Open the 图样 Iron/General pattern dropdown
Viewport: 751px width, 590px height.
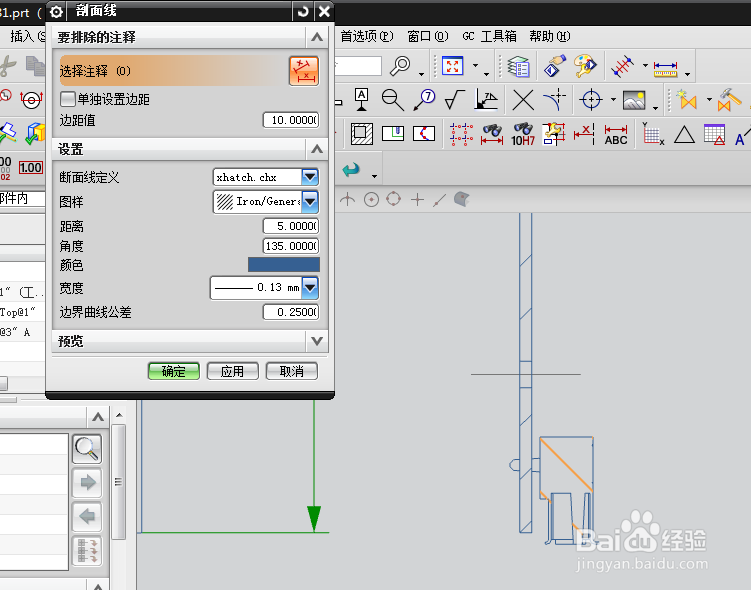(x=310, y=202)
